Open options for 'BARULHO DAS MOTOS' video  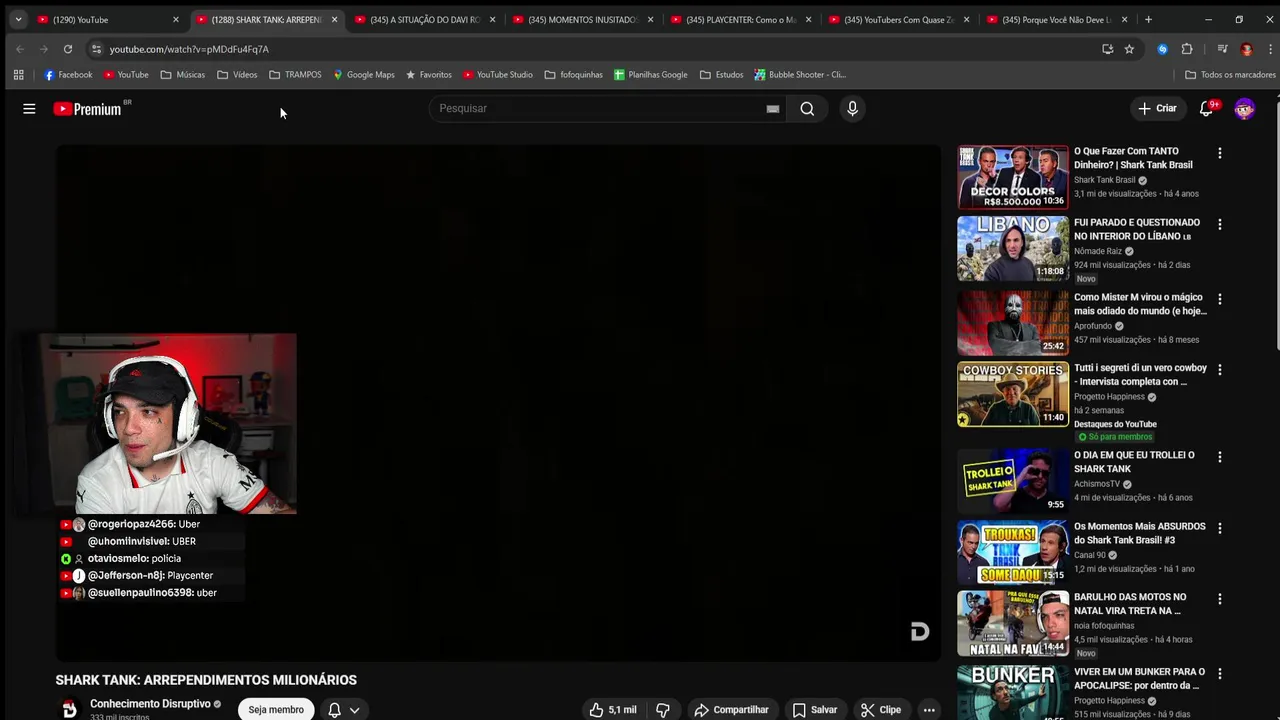(1219, 599)
